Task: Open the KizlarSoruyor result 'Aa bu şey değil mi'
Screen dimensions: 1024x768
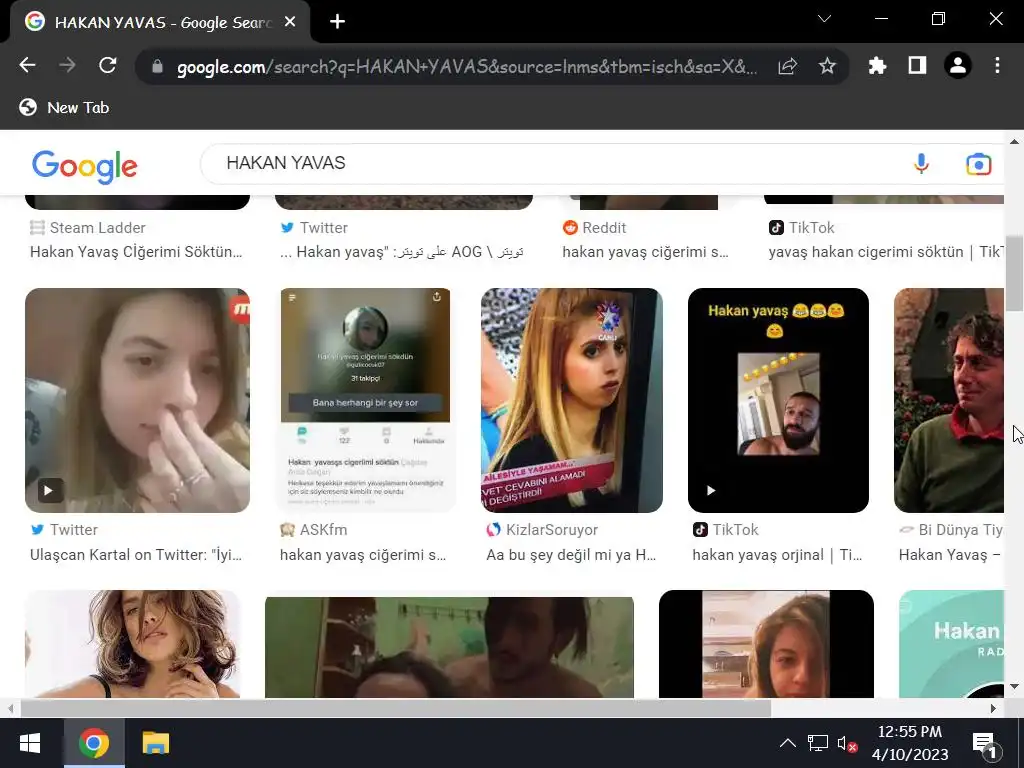Action: (571, 555)
